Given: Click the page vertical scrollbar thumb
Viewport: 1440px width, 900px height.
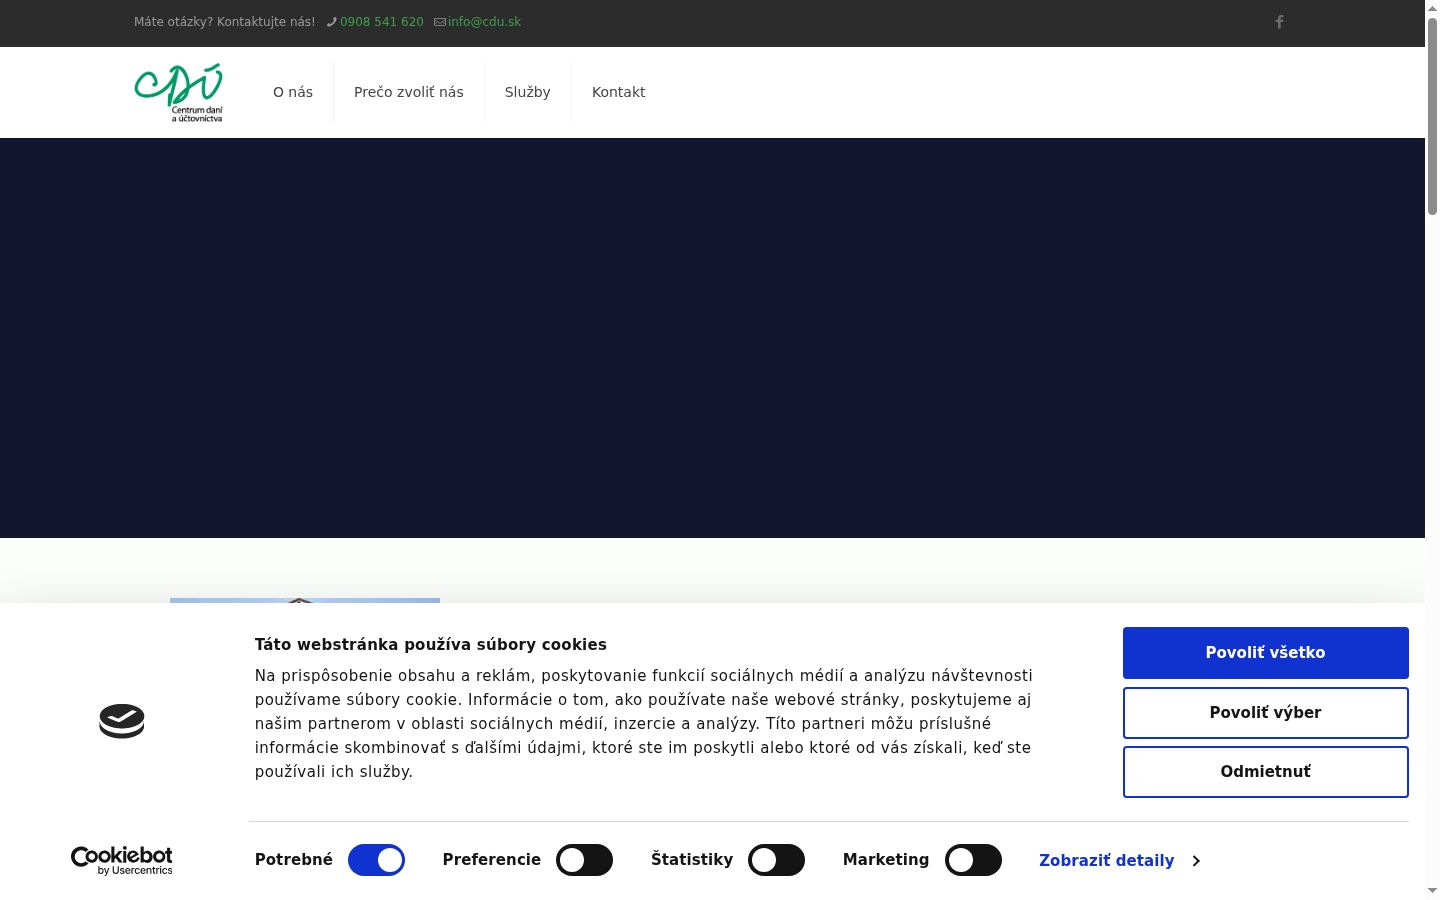Looking at the screenshot, I should [1432, 115].
